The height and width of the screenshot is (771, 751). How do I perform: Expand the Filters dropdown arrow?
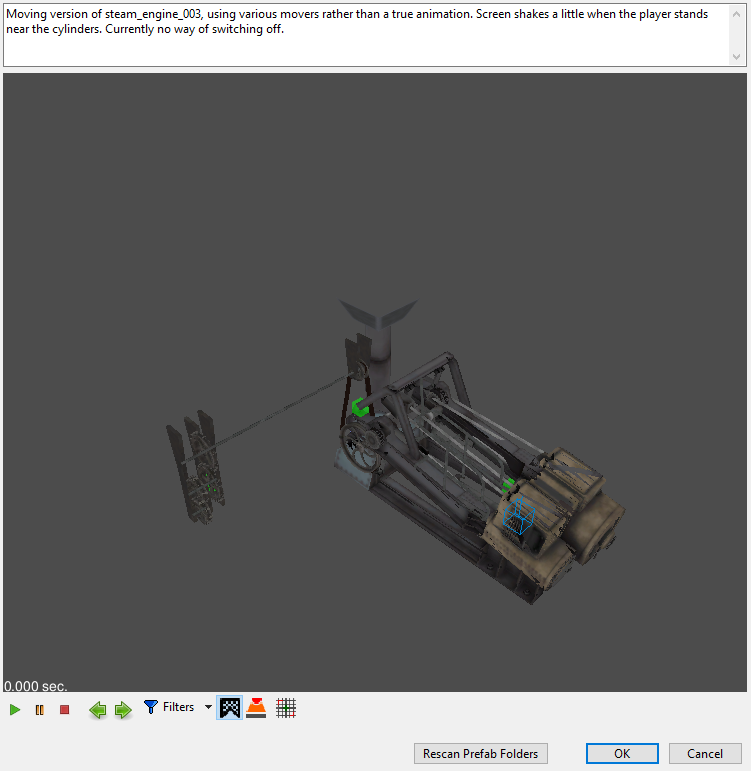coord(208,707)
